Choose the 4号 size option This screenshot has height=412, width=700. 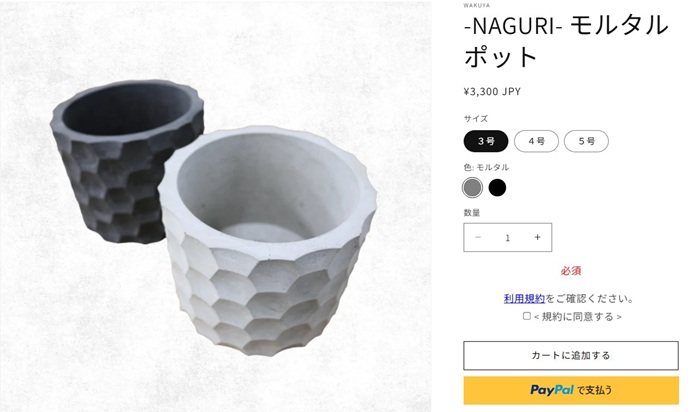click(x=536, y=141)
